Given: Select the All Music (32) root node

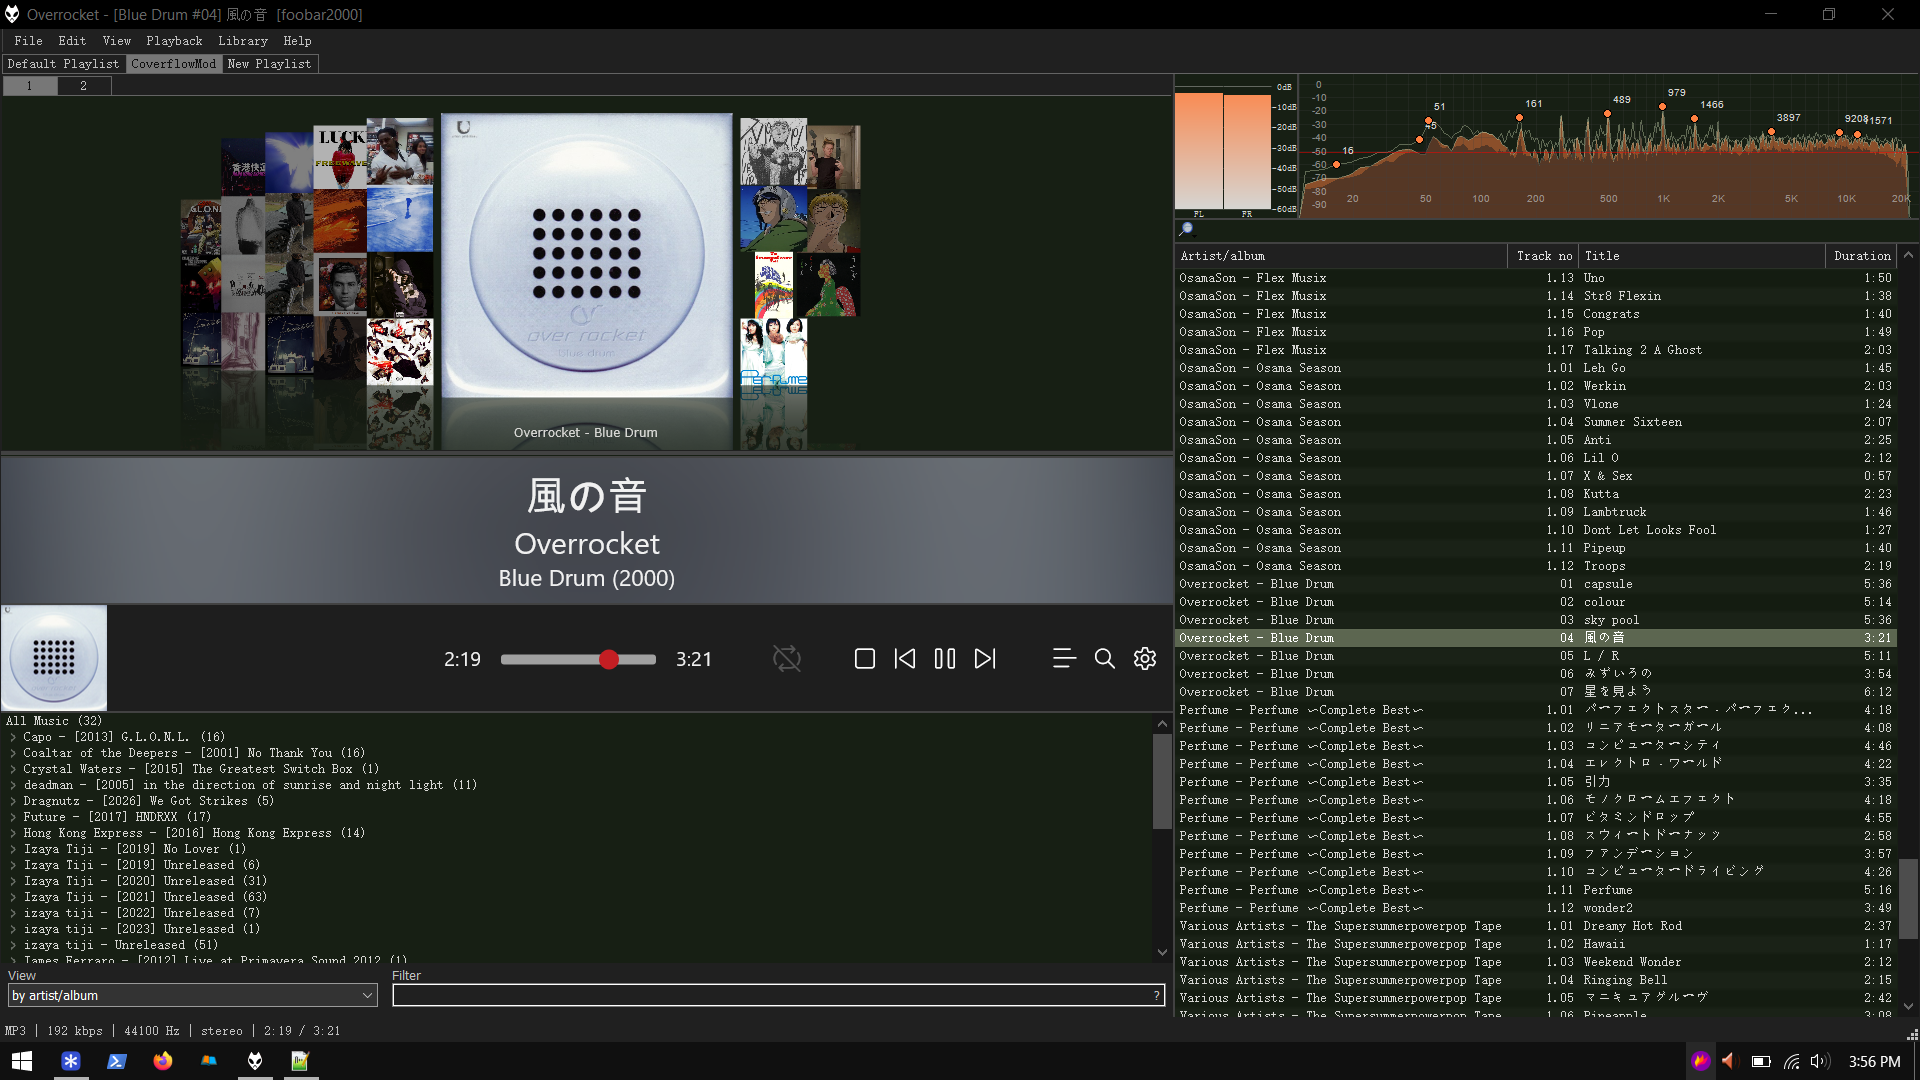Looking at the screenshot, I should (54, 721).
